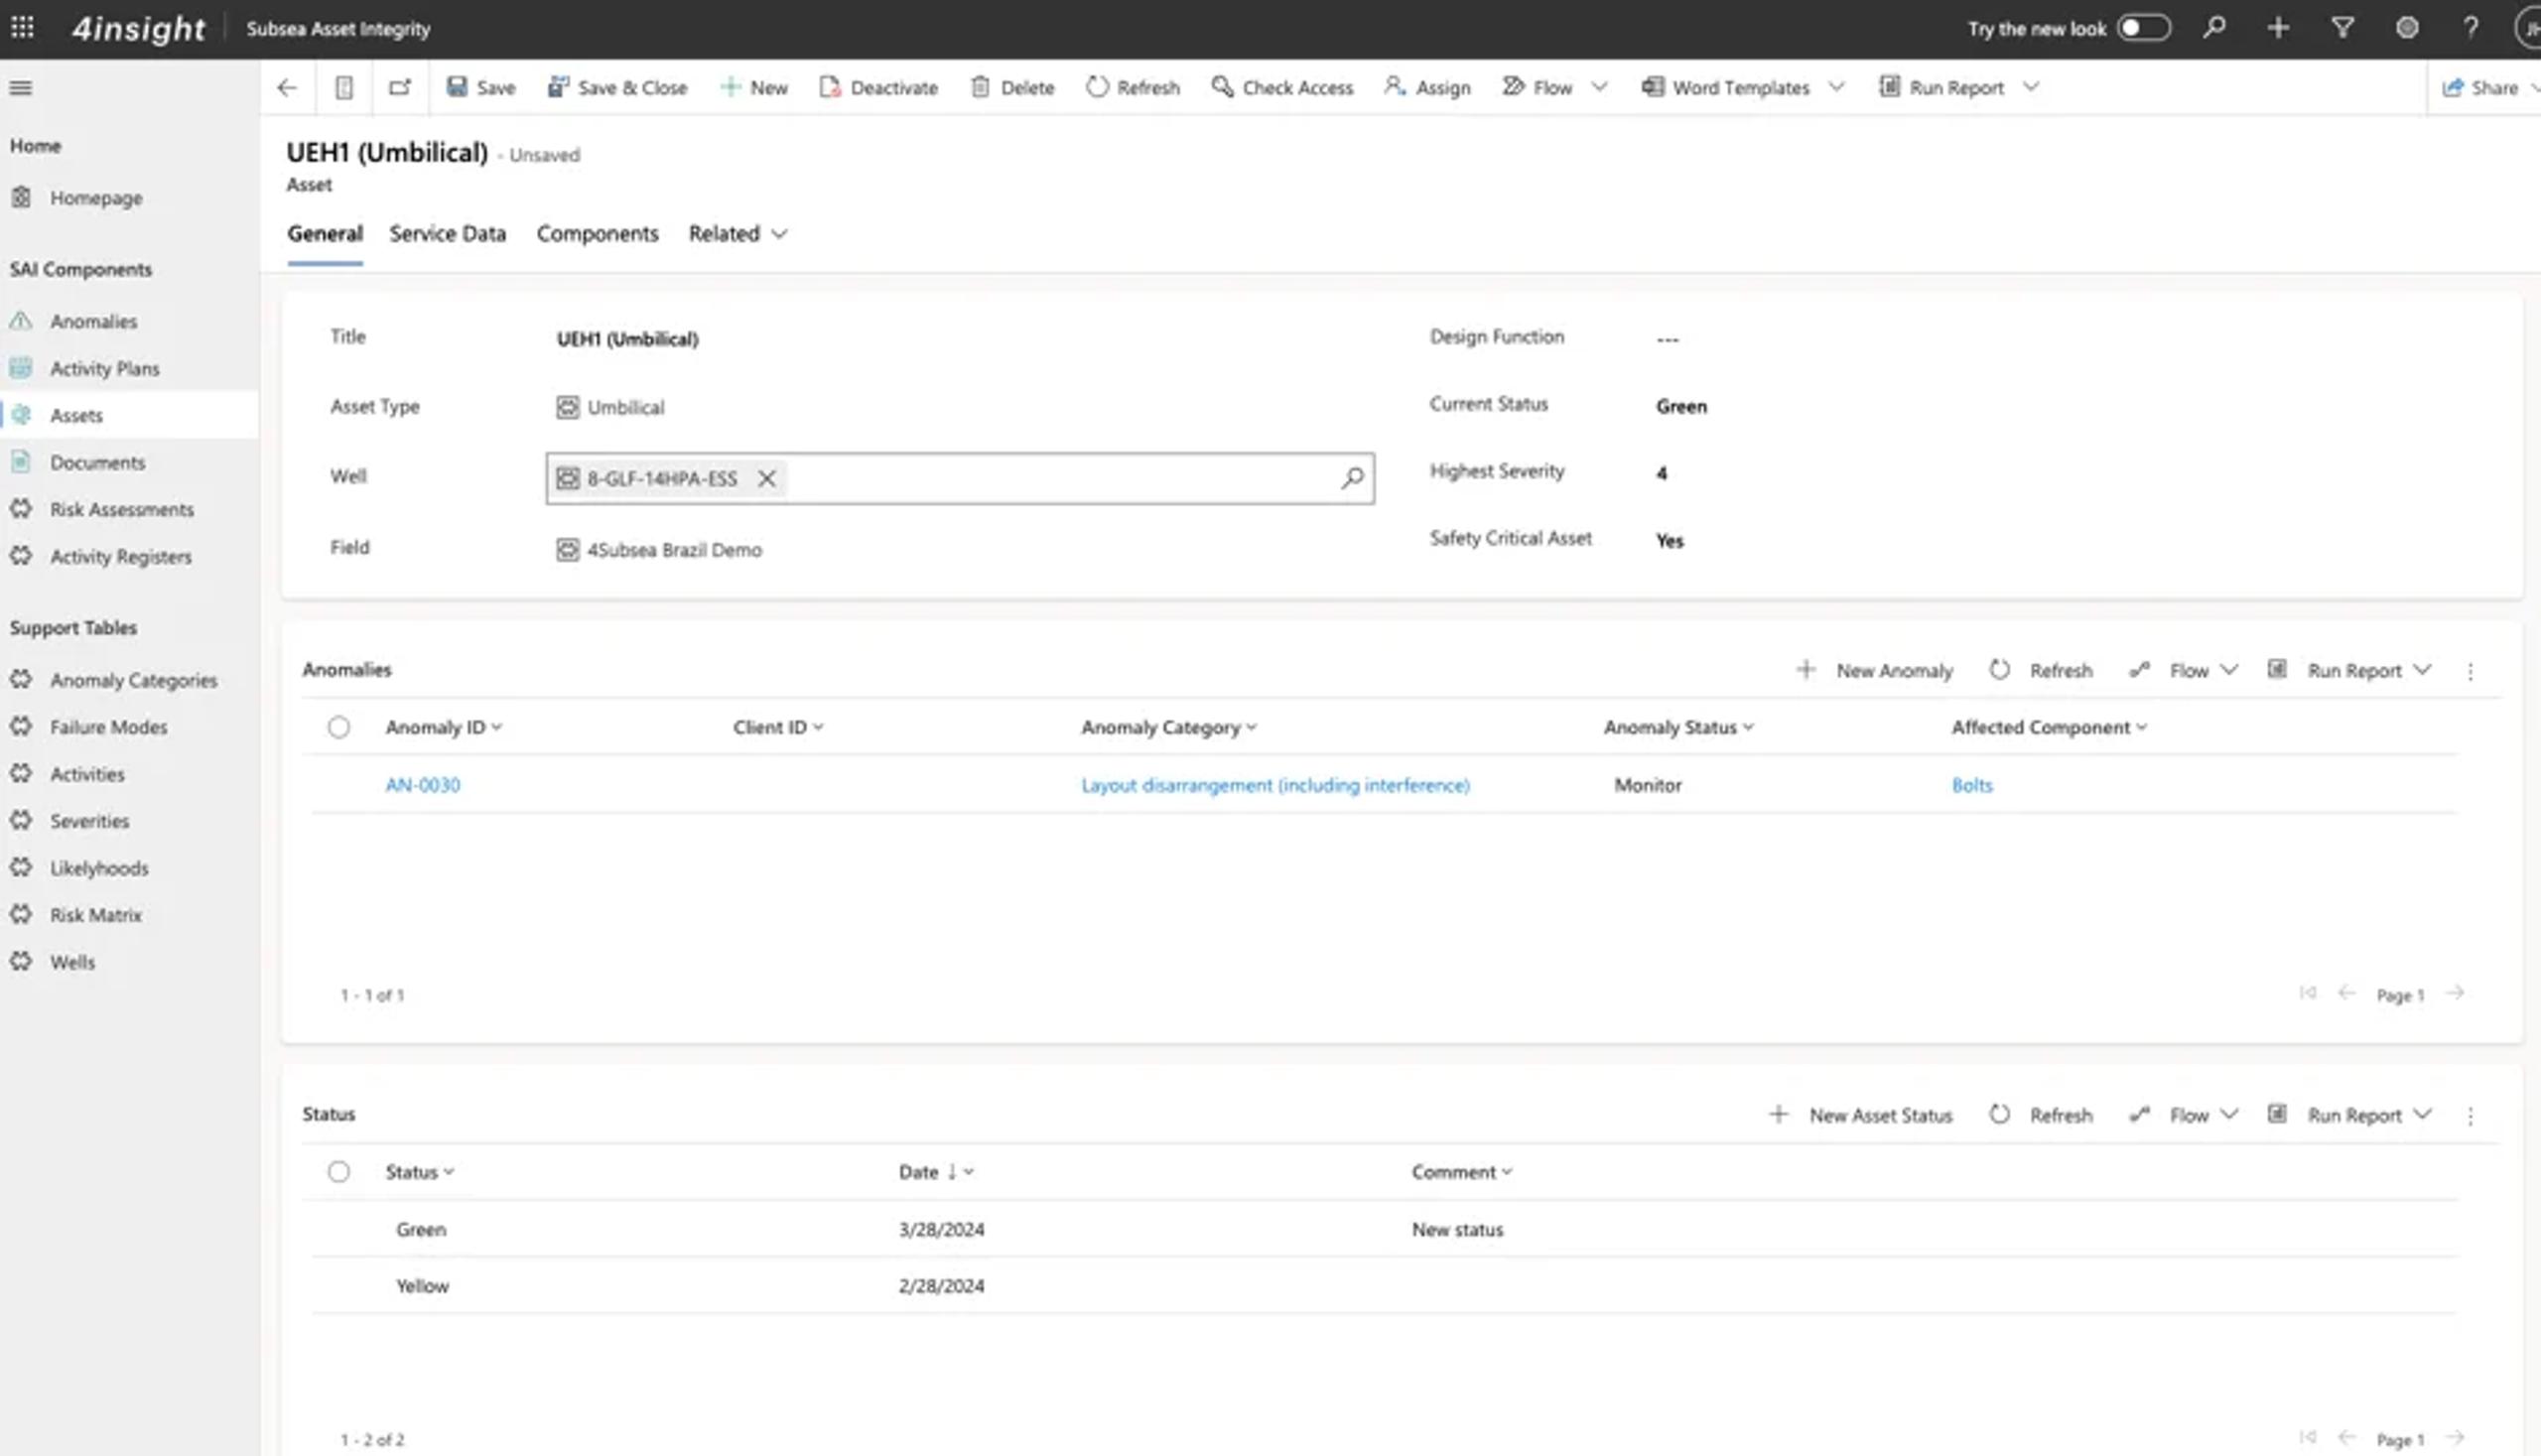Switch to the Service Data tab
The width and height of the screenshot is (2541, 1456).
coord(447,234)
